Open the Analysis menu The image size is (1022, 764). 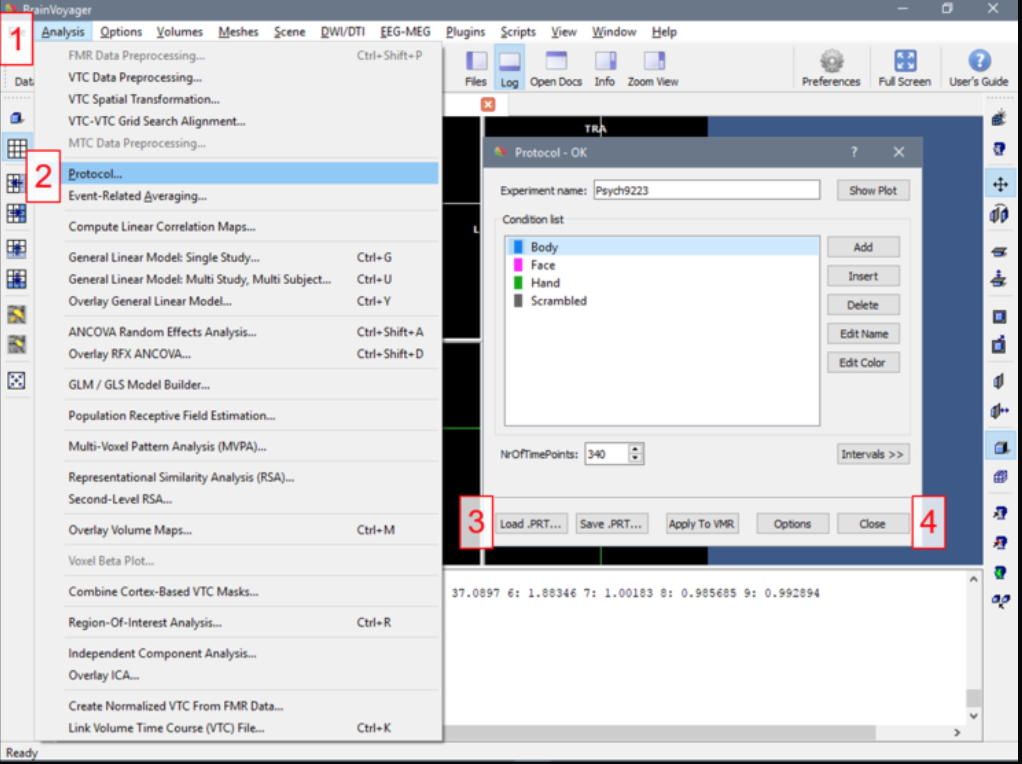(x=63, y=32)
